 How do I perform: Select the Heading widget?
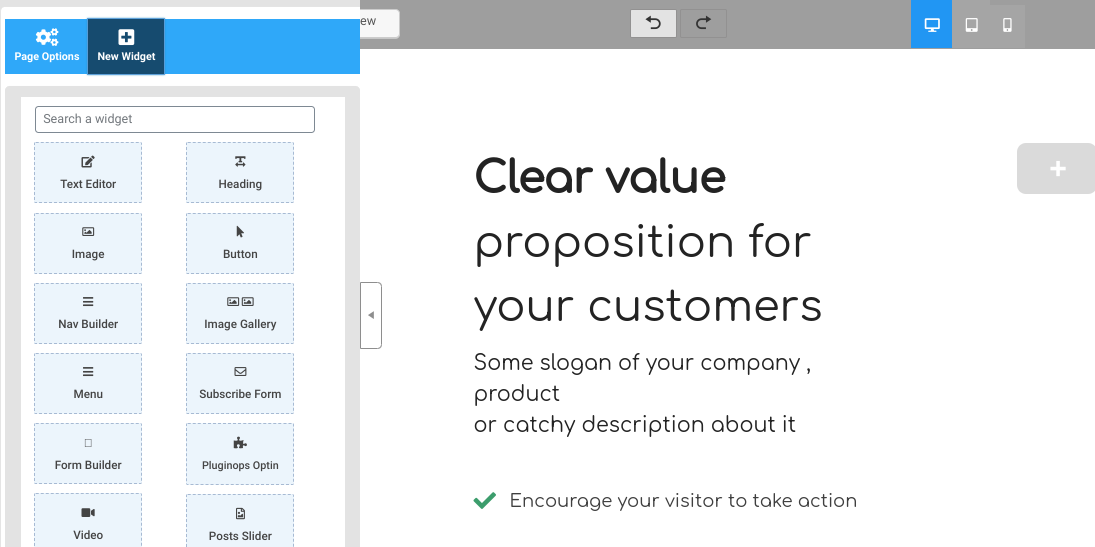click(x=240, y=172)
